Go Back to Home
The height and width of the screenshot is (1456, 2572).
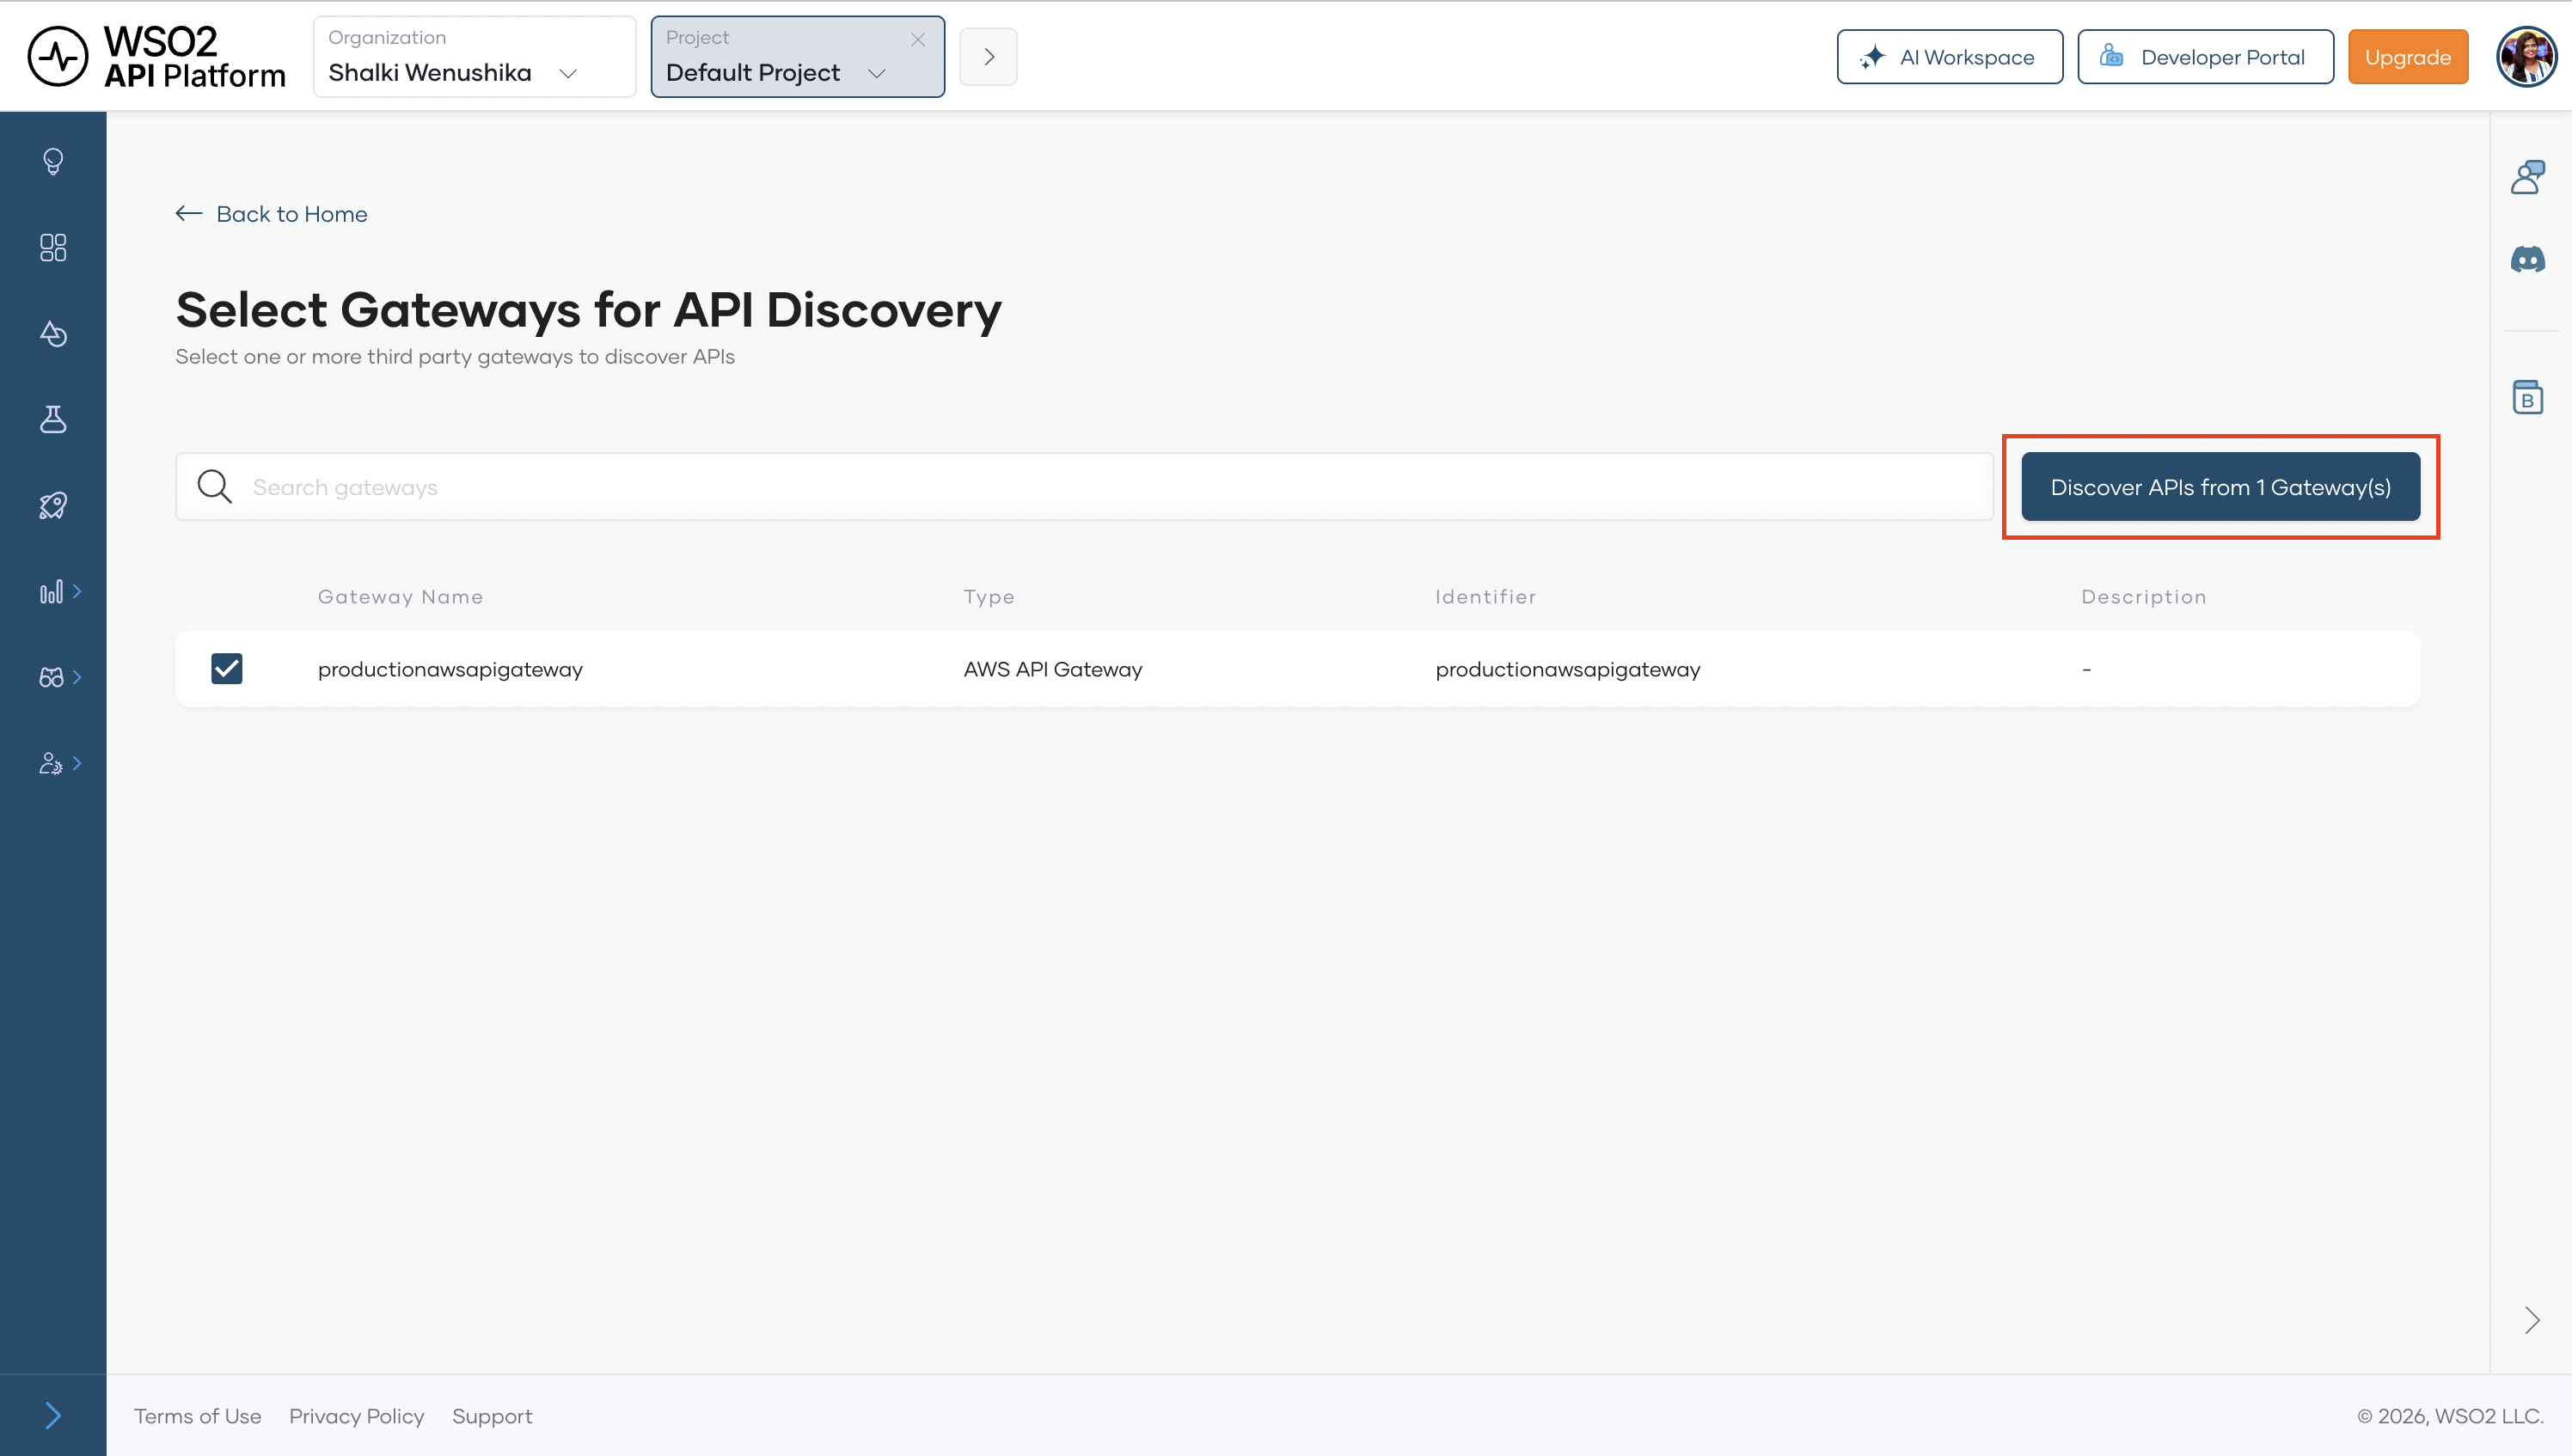coord(271,214)
